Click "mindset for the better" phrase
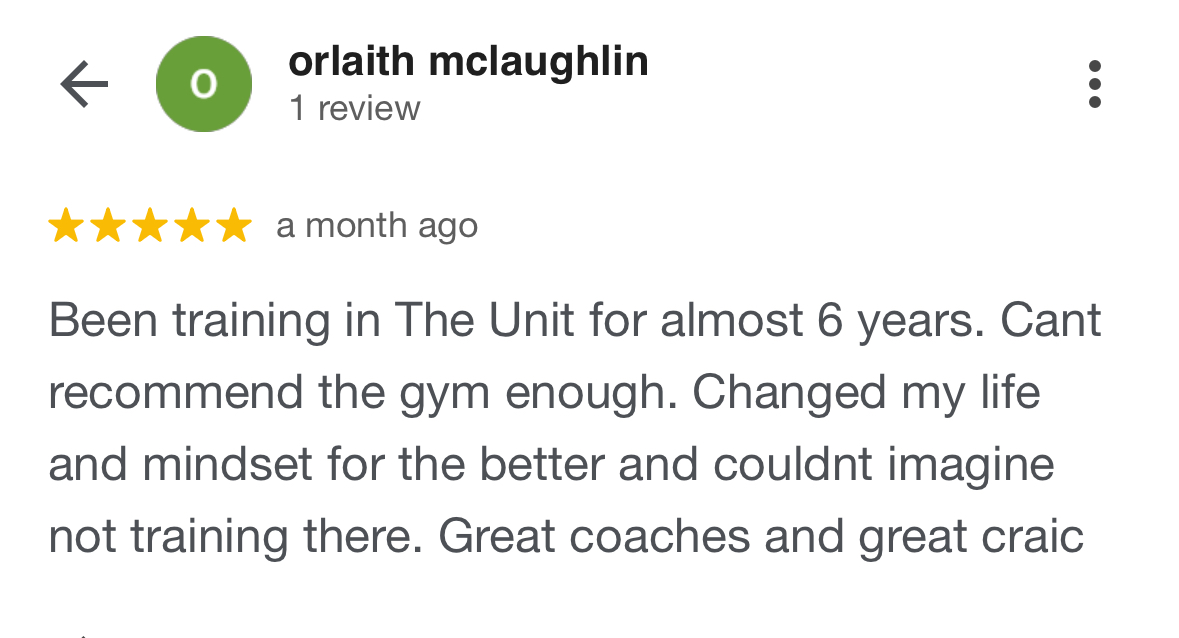The image size is (1179, 638). click(374, 464)
